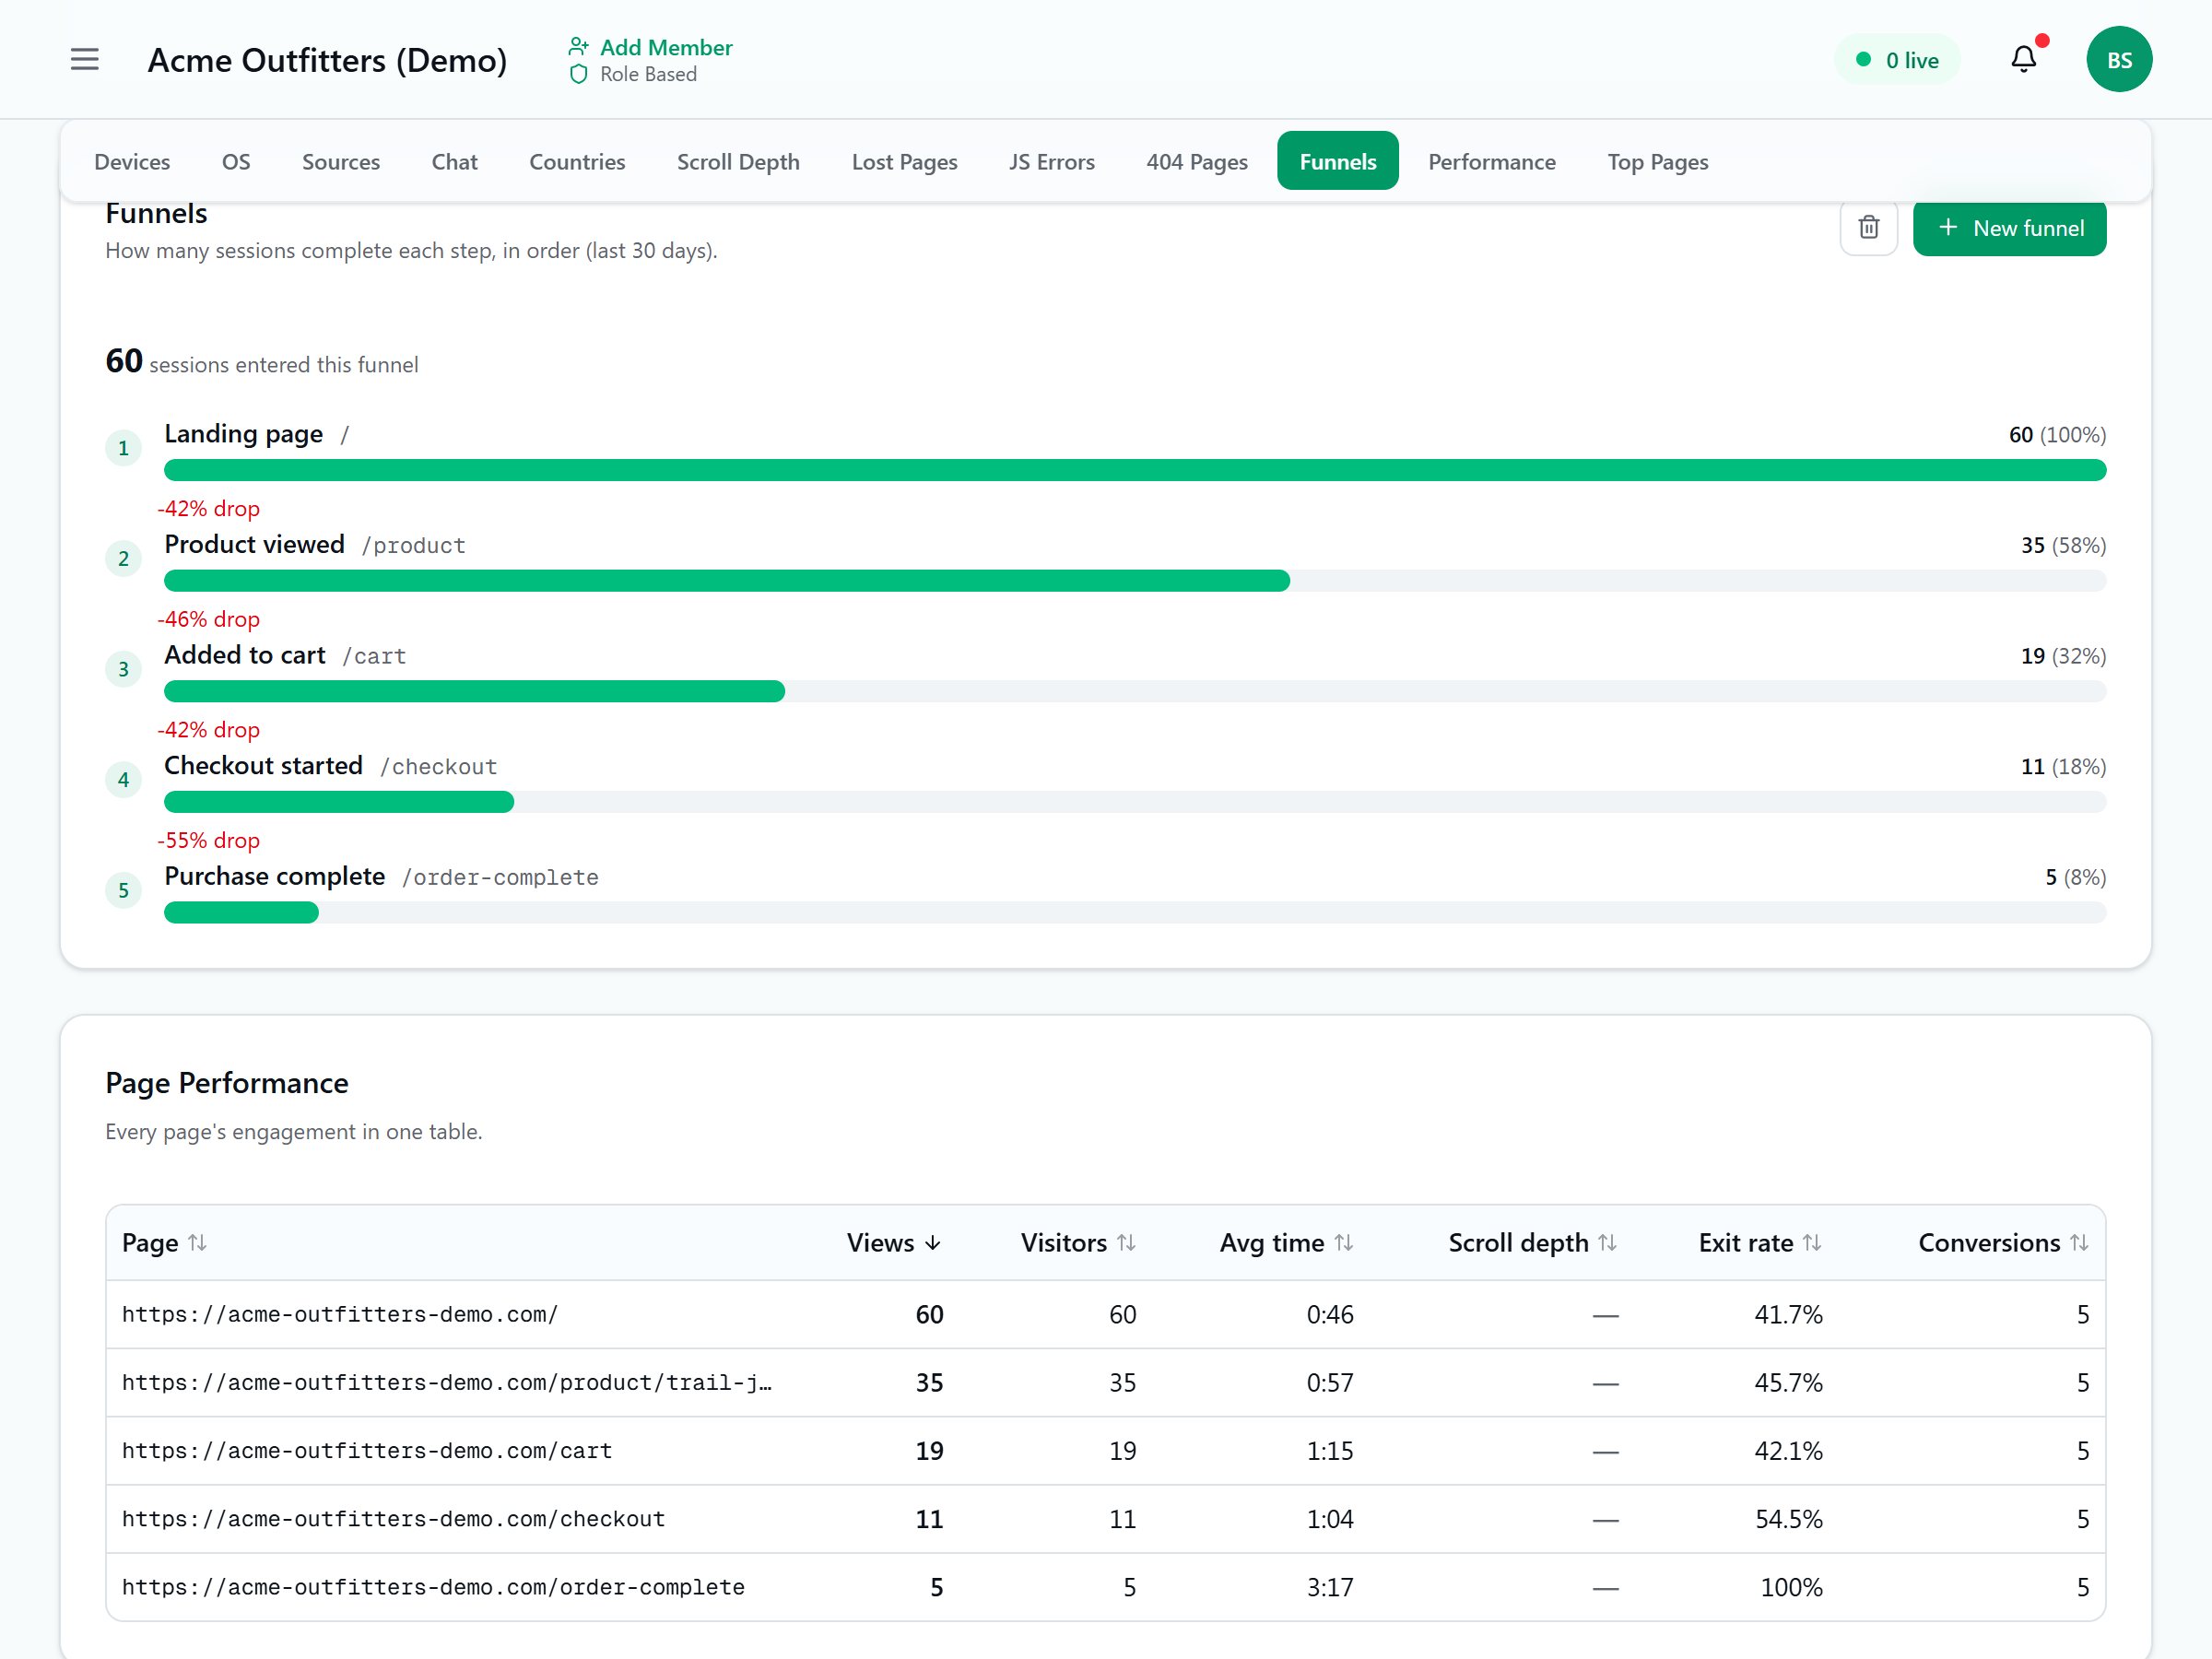Open the Lost Pages tab
The height and width of the screenshot is (1659, 2212).
pyautogui.click(x=904, y=162)
